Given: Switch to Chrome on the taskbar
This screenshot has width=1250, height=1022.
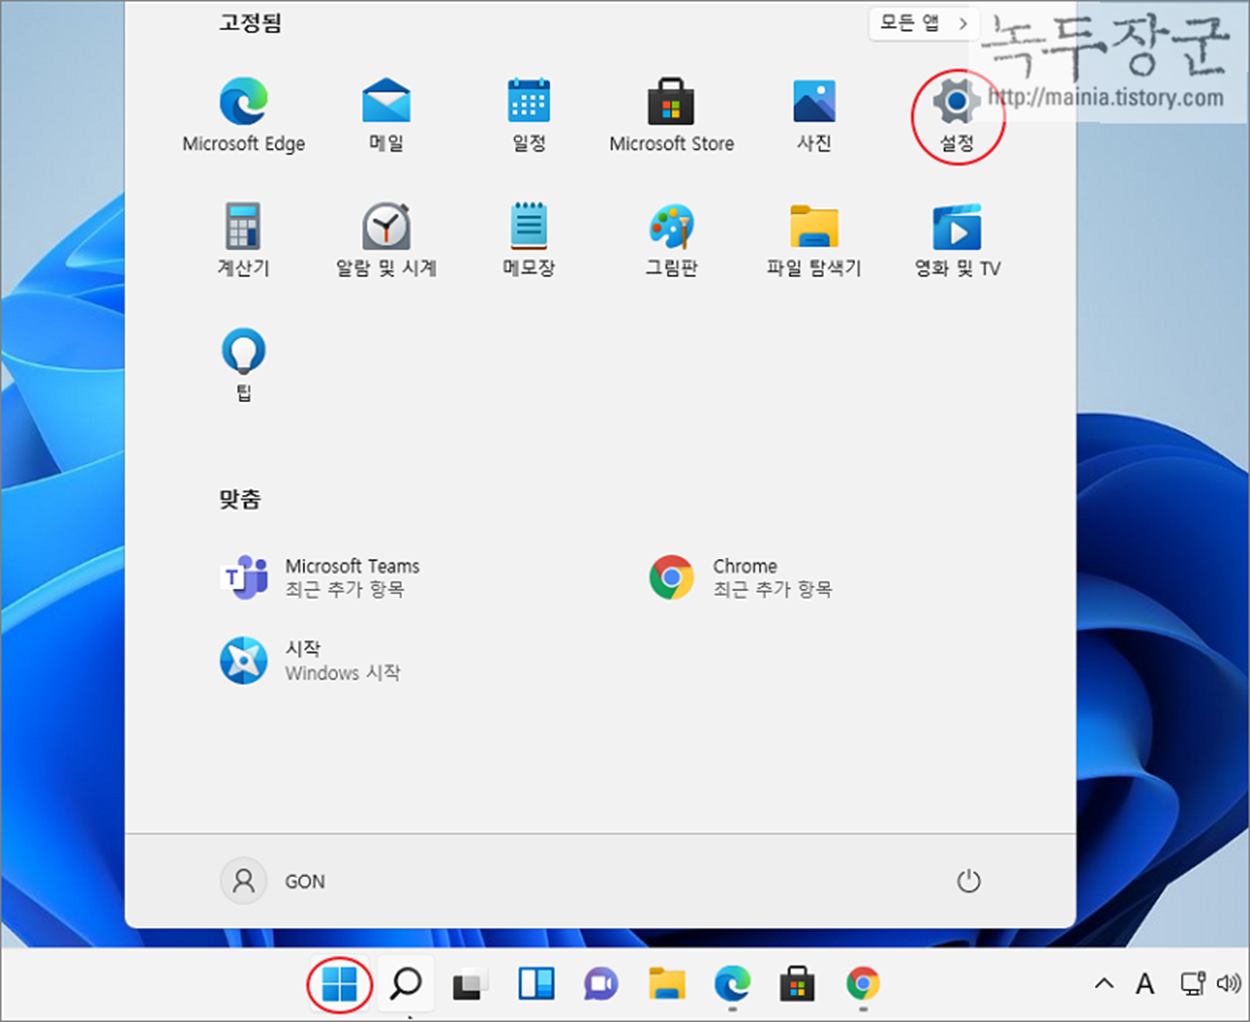Looking at the screenshot, I should click(863, 984).
